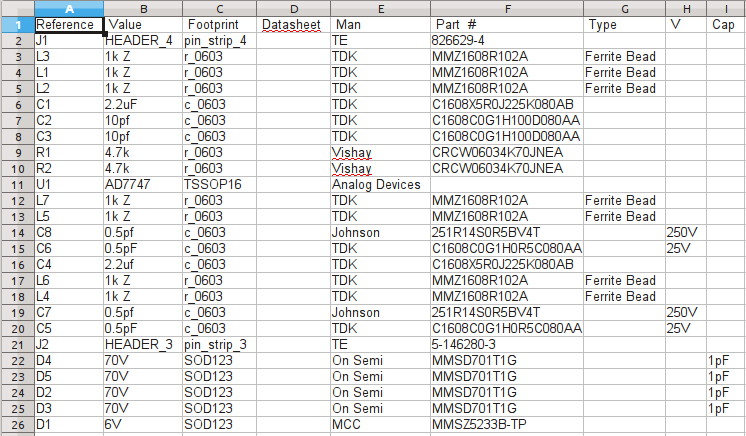
Task: Select 'C8' reference cell
Action: 69,233
